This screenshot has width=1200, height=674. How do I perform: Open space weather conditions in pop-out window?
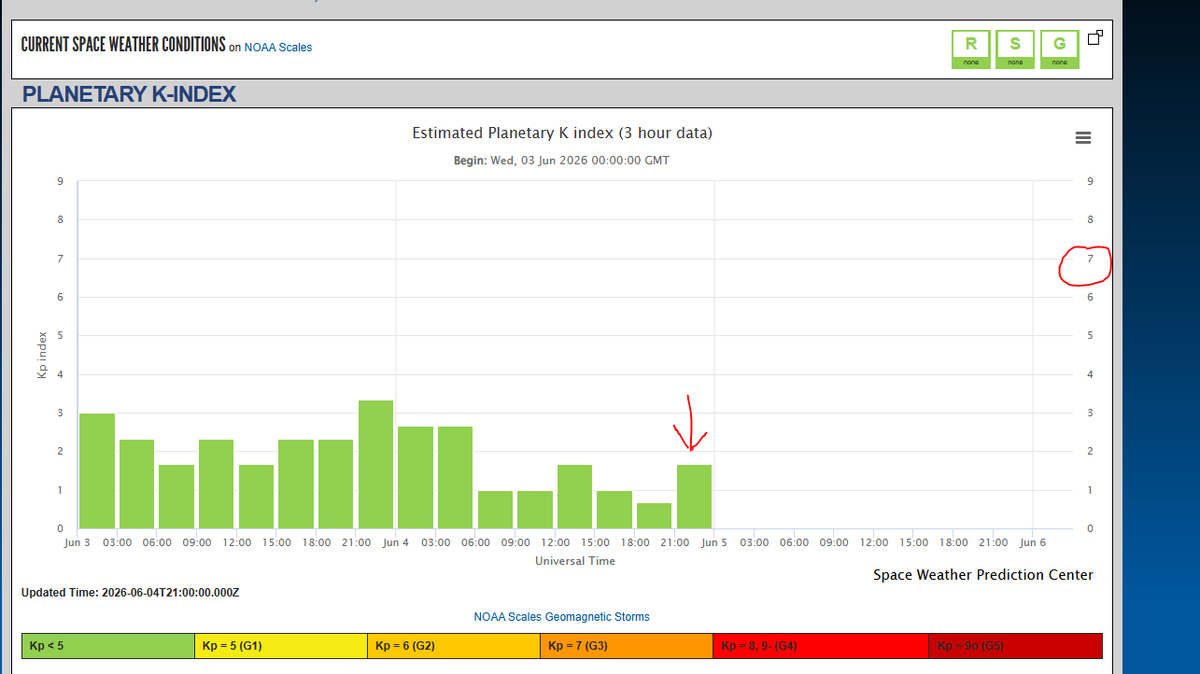click(1096, 39)
